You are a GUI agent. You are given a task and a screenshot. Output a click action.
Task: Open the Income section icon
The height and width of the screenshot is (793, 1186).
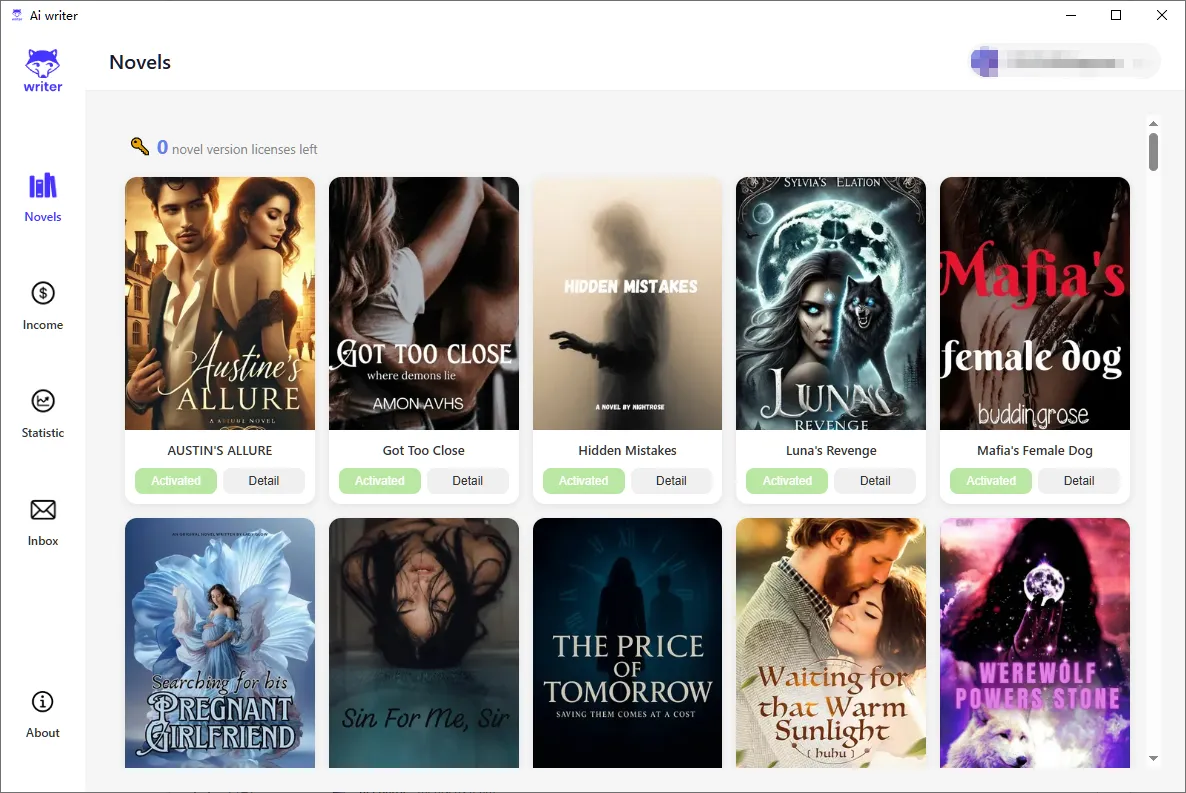click(43, 293)
